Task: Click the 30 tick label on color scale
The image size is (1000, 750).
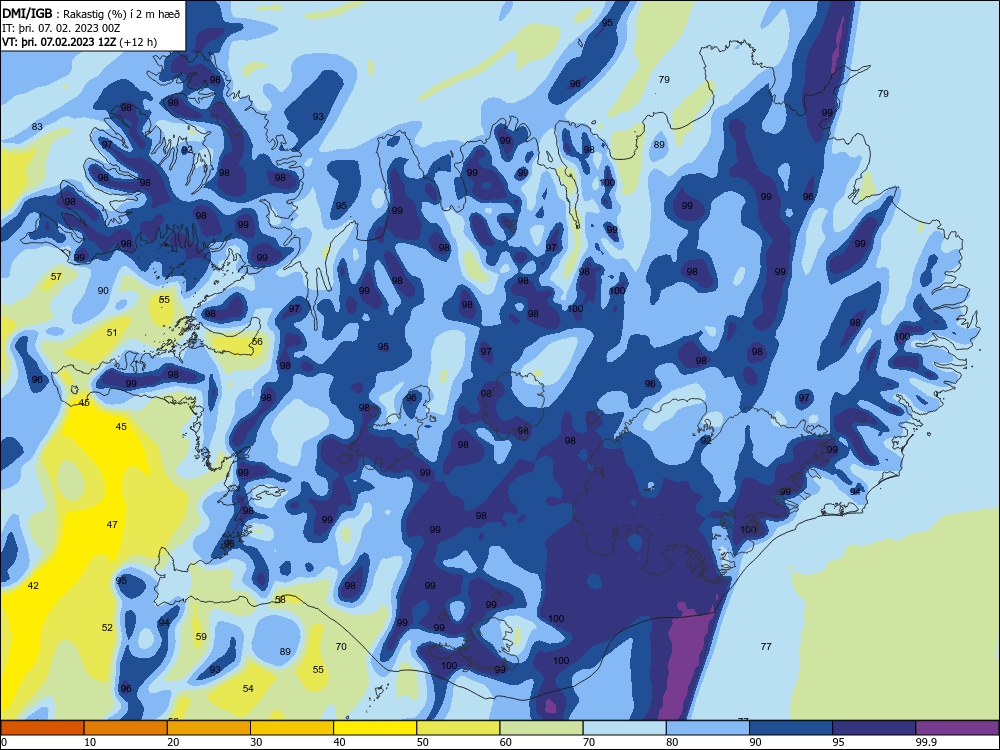Action: coord(256,742)
